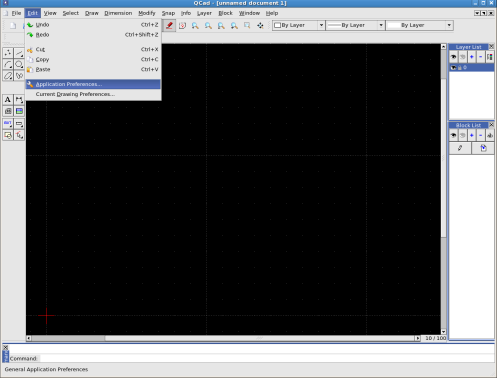Add a block with plus button
Screen dimensions: 497x378
pyautogui.click(x=472, y=135)
